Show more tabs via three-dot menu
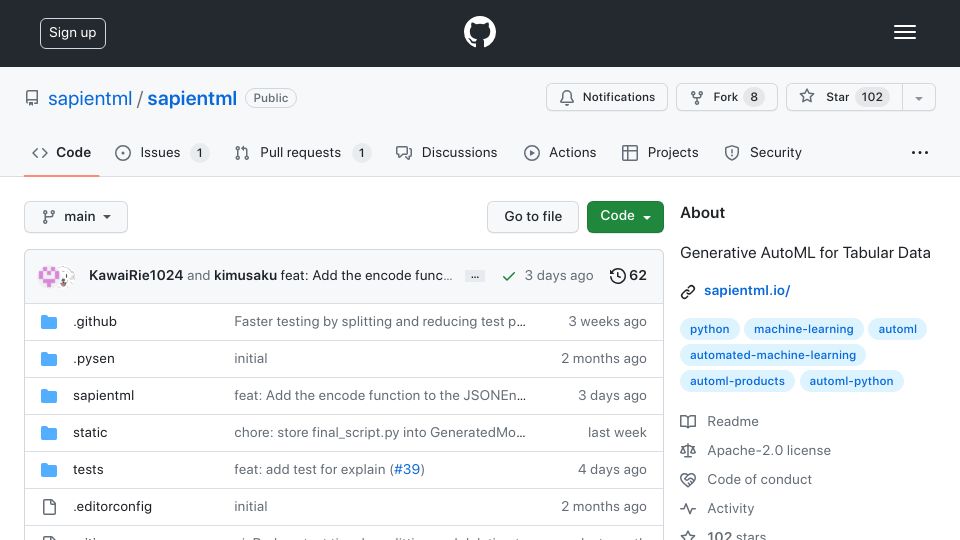The height and width of the screenshot is (540, 960). point(920,152)
